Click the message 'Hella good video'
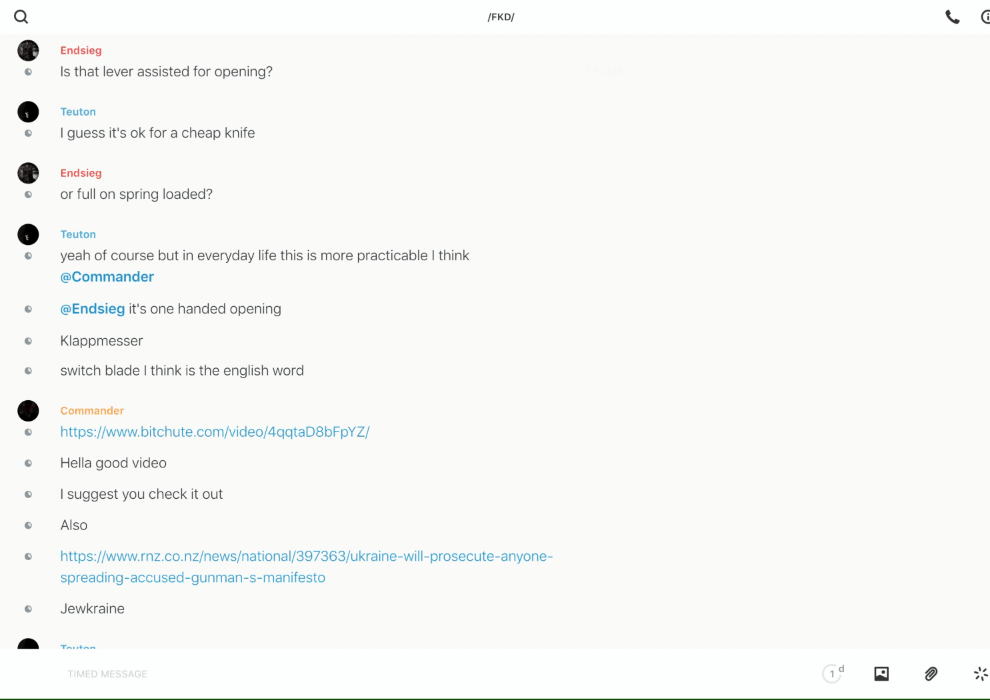 [113, 463]
